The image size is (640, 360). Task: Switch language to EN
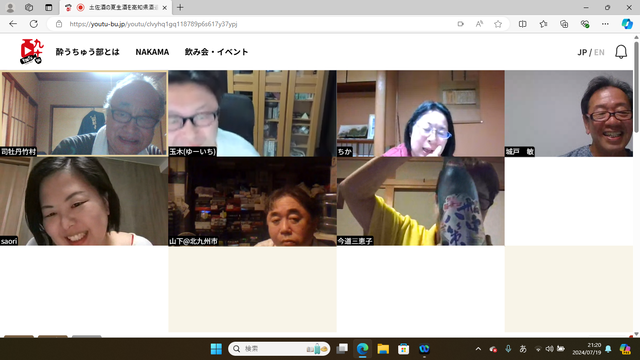[x=599, y=52]
